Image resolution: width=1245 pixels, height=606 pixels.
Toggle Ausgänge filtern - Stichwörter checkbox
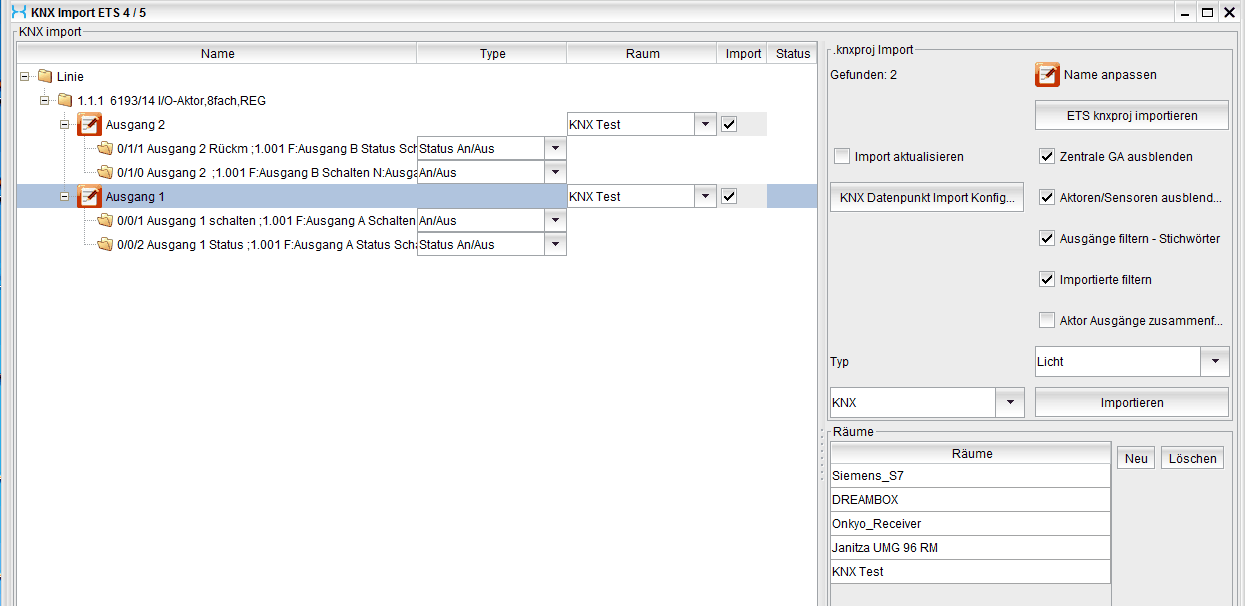click(x=1047, y=238)
